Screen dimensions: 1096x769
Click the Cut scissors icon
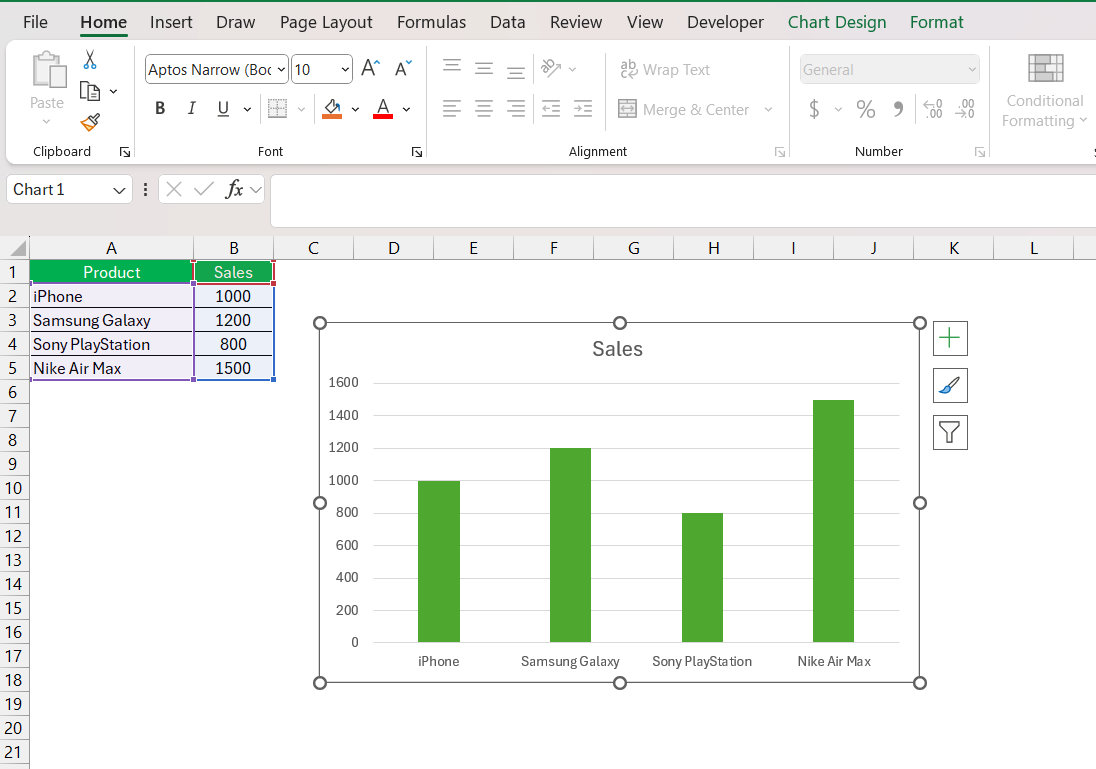89,60
